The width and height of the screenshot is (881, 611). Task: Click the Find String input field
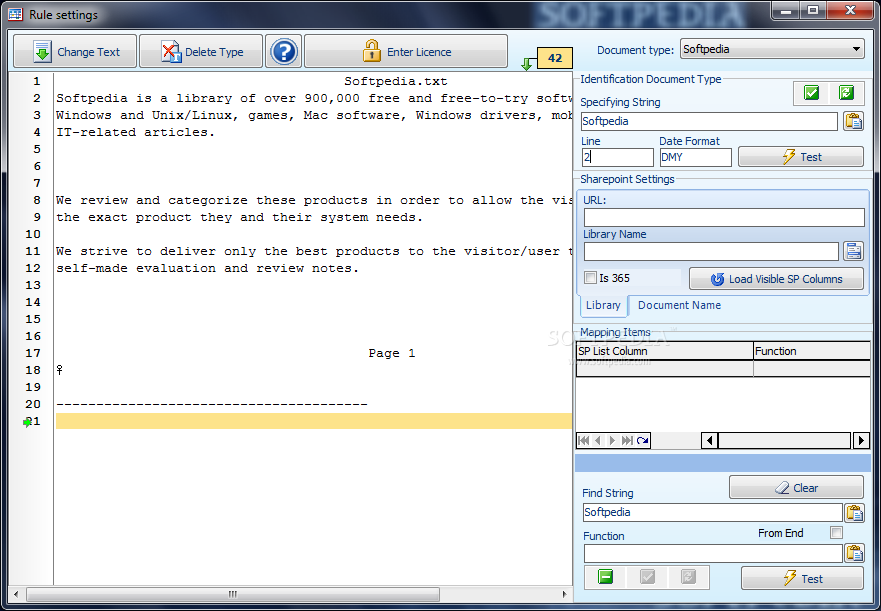(x=712, y=512)
